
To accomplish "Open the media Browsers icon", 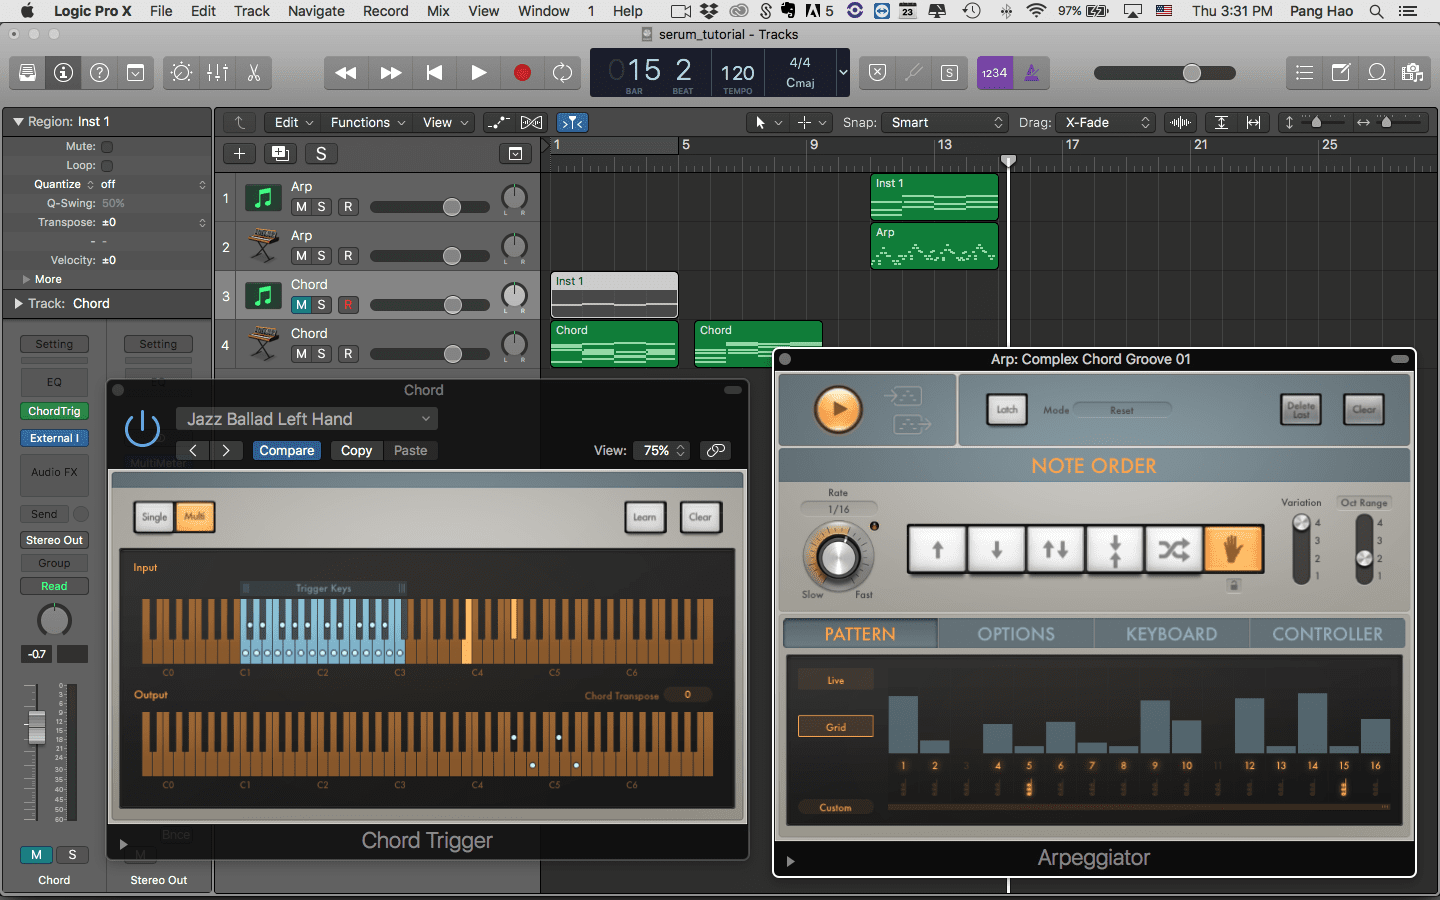I will click(x=1412, y=73).
